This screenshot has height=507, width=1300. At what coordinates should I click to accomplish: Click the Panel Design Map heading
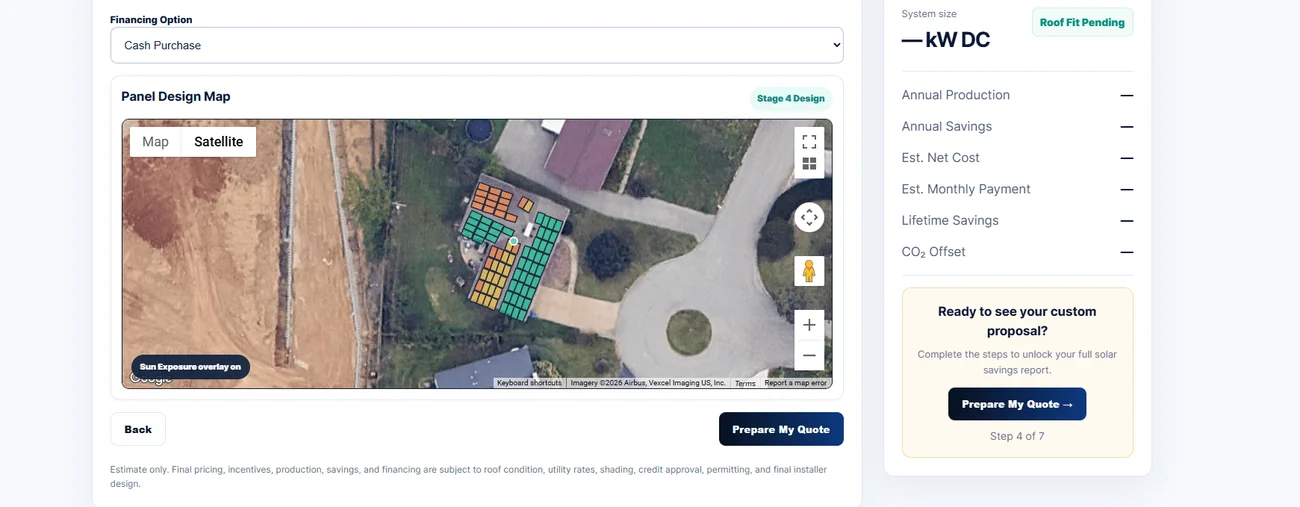(176, 97)
